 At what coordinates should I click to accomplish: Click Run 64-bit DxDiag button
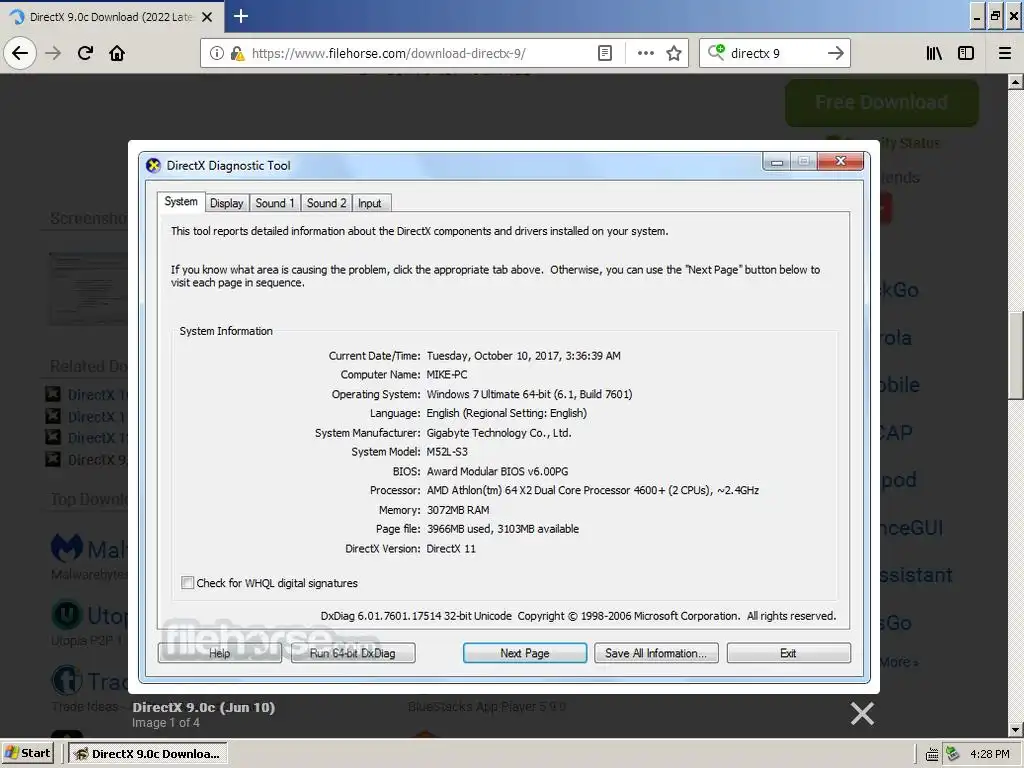pyautogui.click(x=353, y=653)
